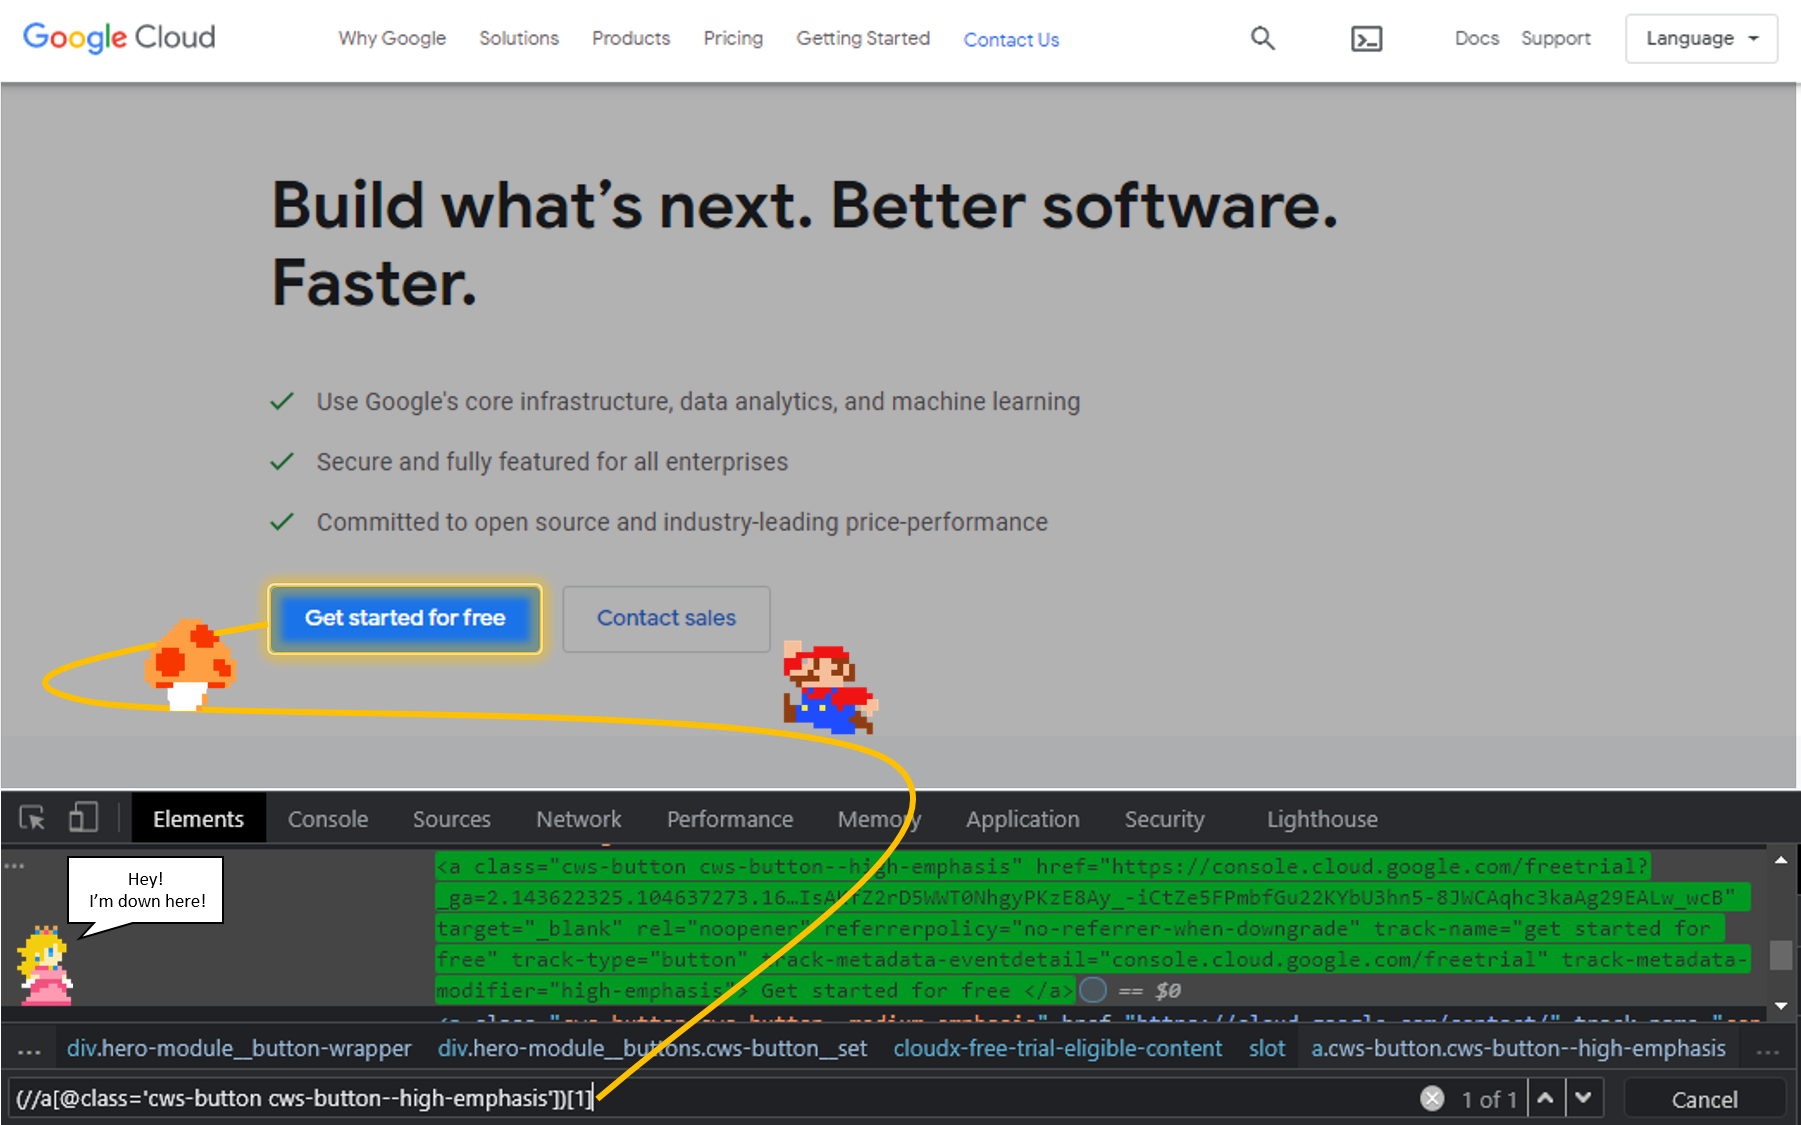Click Get started for free button
Viewport: 1801px width, 1125px height.
click(x=405, y=618)
